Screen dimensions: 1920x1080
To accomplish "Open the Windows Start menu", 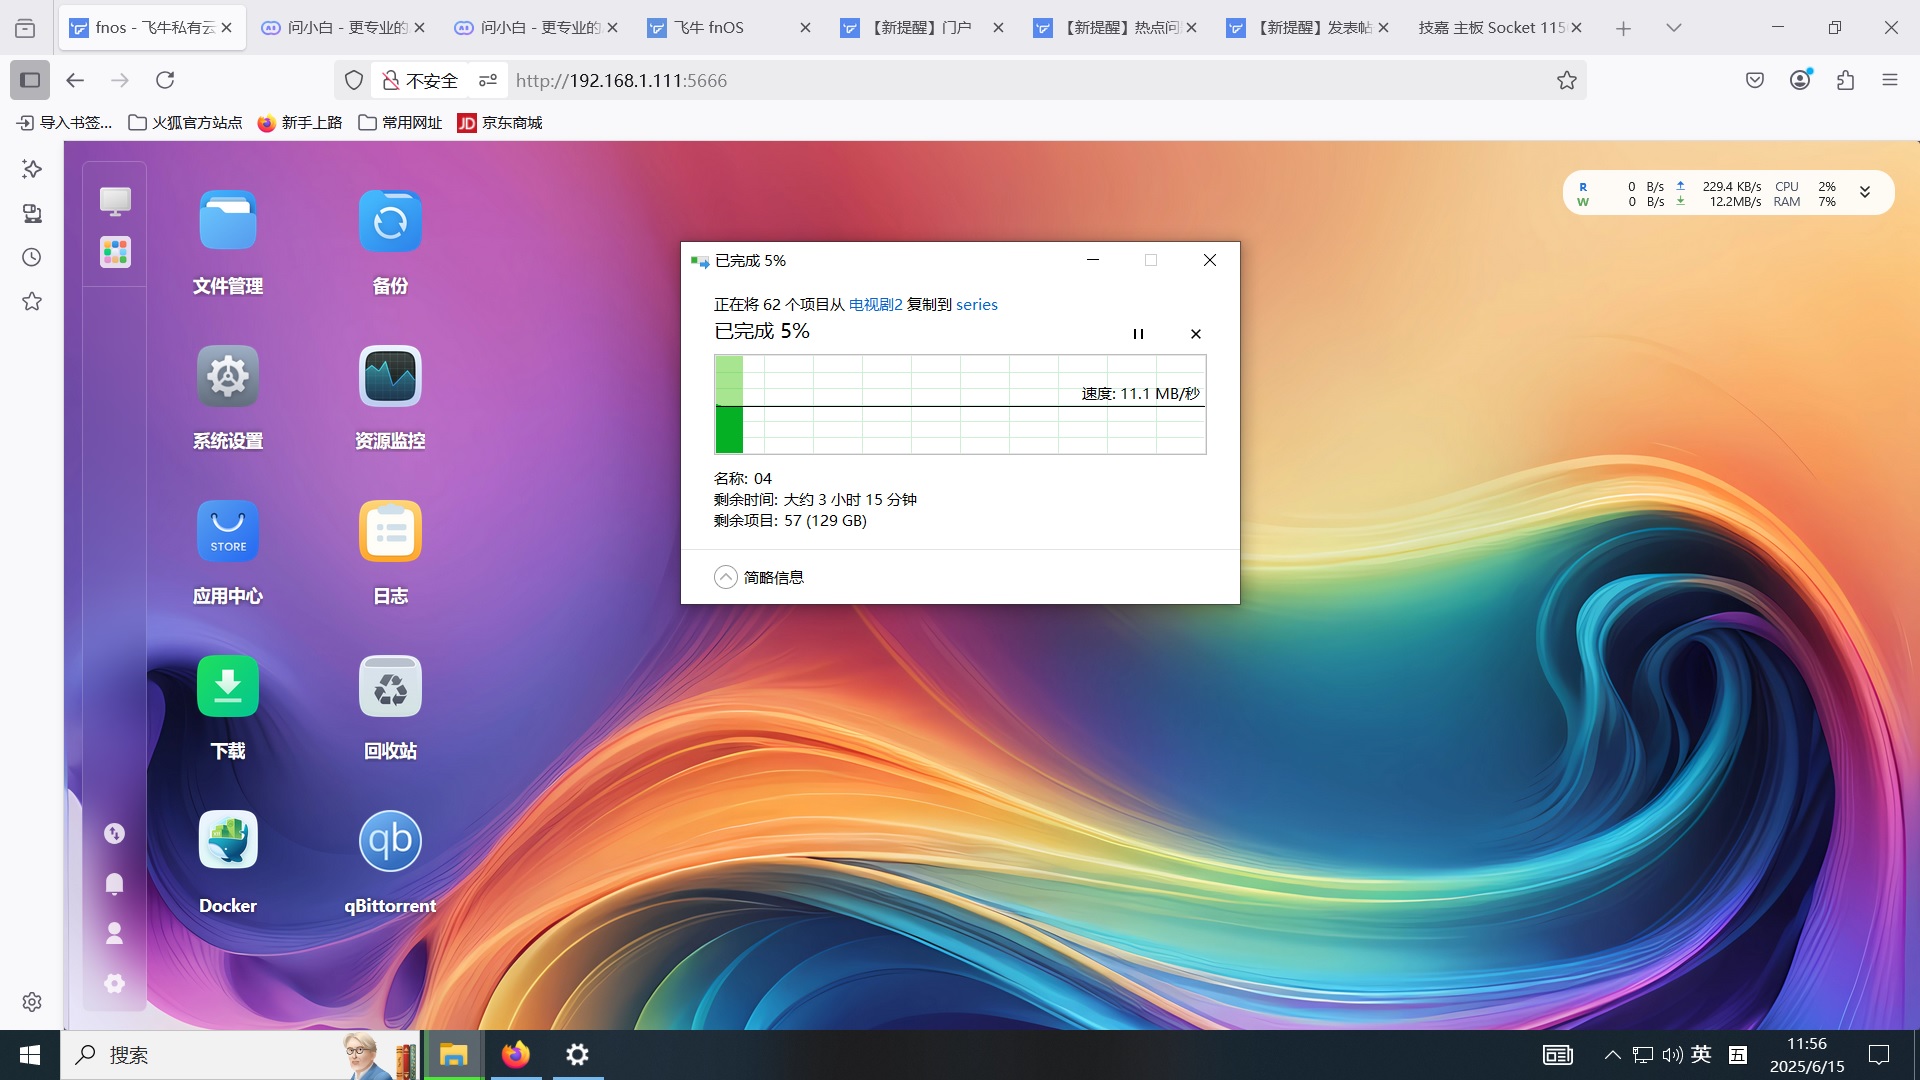I will click(x=30, y=1055).
